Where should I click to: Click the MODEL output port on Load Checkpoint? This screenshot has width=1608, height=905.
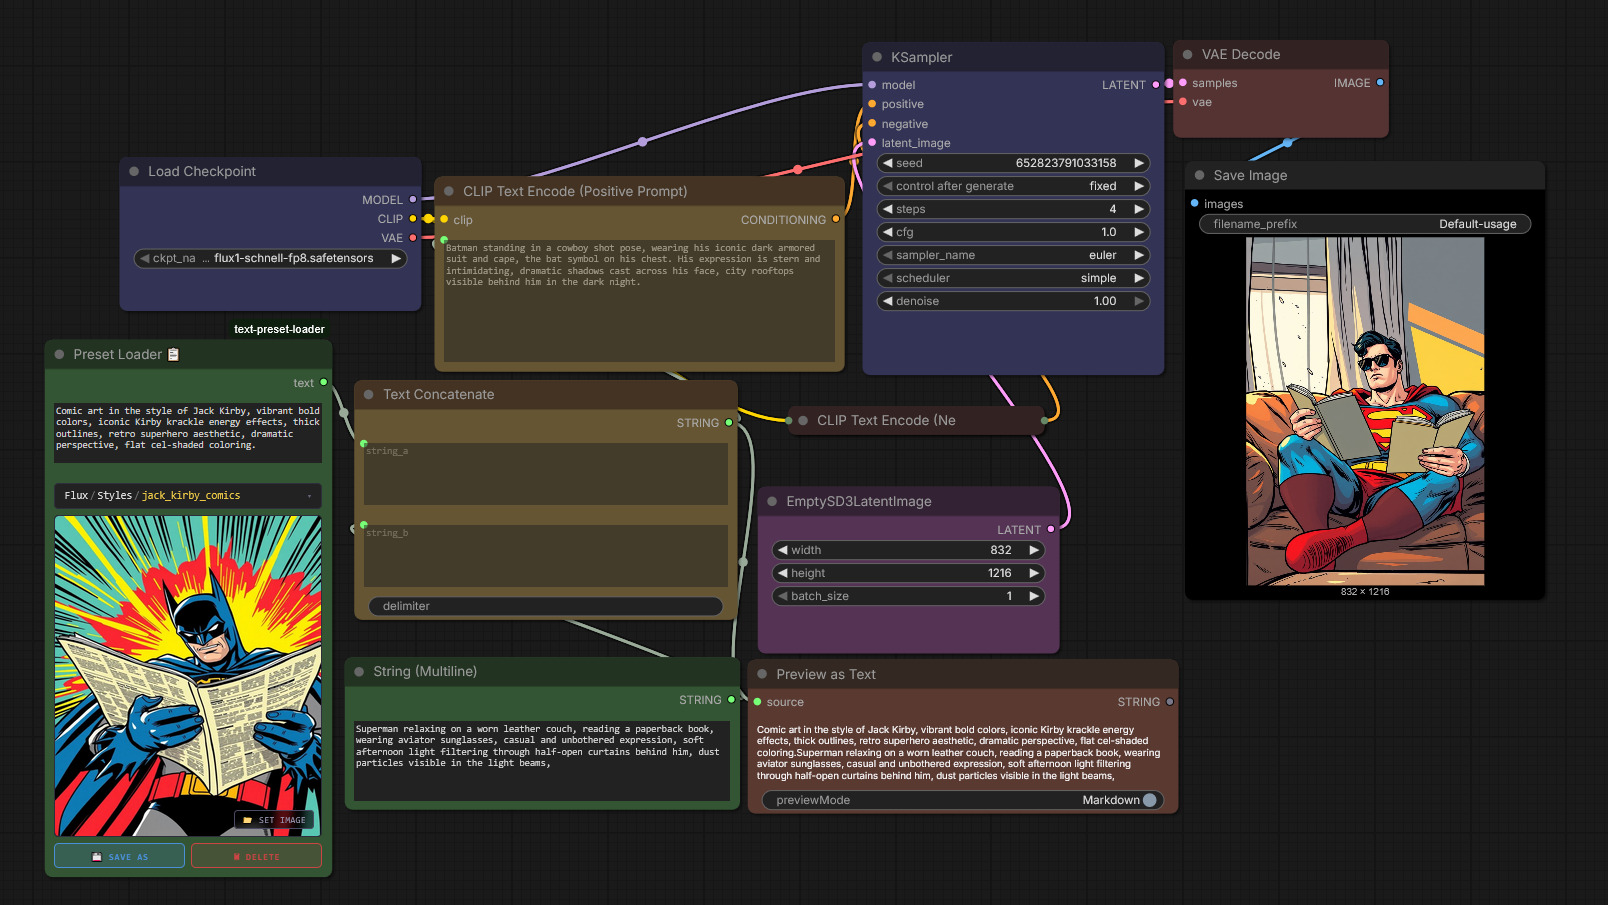[413, 200]
